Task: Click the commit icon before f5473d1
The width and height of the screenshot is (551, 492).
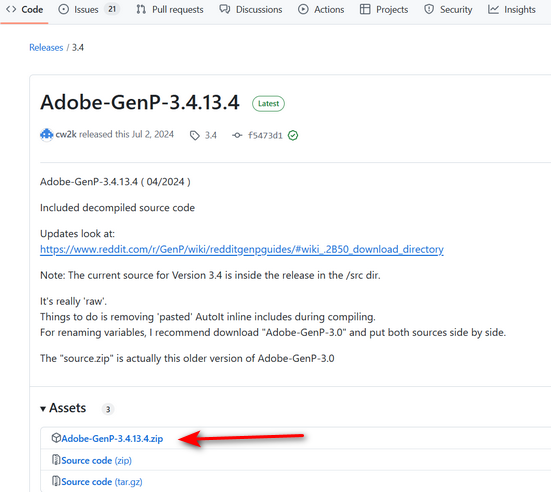Action: point(237,135)
